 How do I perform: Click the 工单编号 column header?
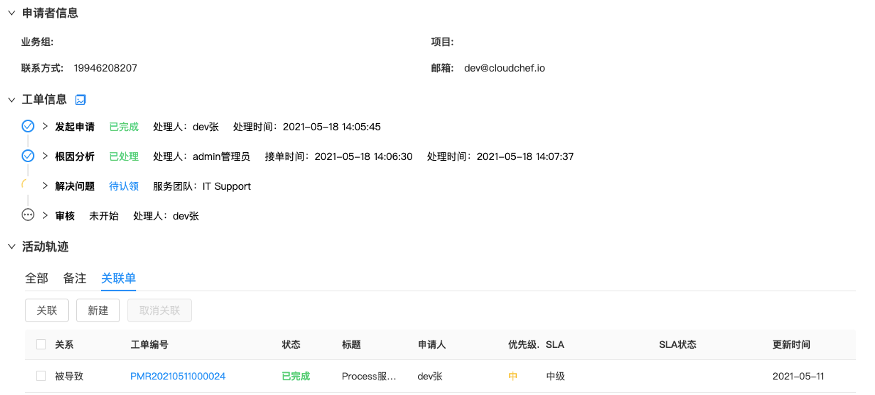tap(150, 345)
